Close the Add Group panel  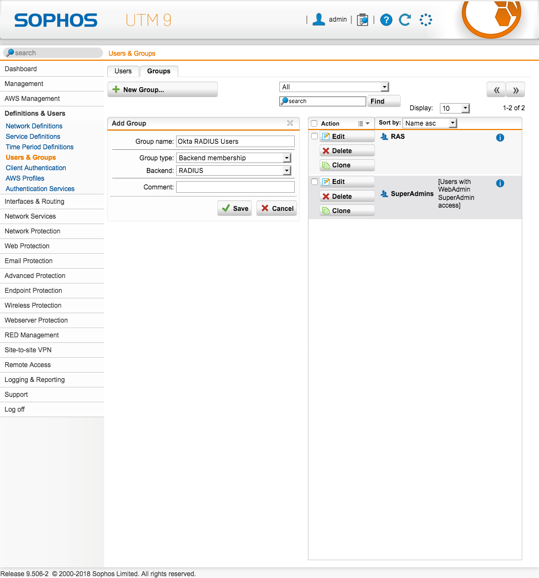point(290,123)
